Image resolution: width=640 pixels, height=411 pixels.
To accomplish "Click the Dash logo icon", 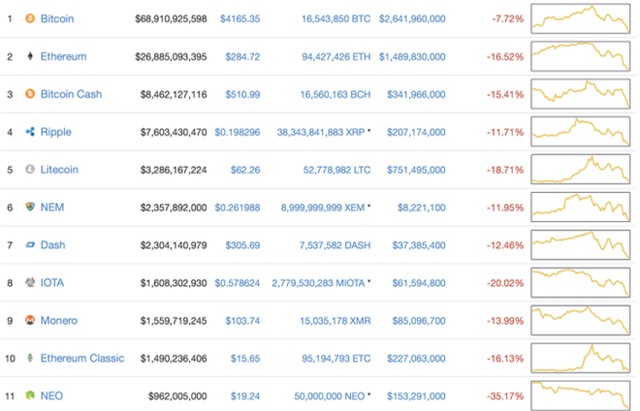I will (29, 245).
